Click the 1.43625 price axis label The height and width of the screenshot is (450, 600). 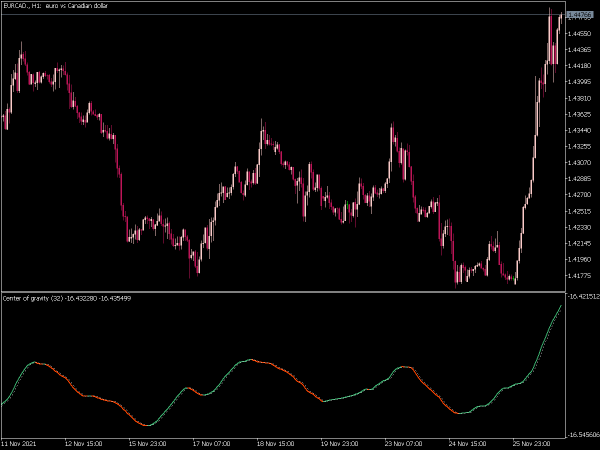coord(579,114)
